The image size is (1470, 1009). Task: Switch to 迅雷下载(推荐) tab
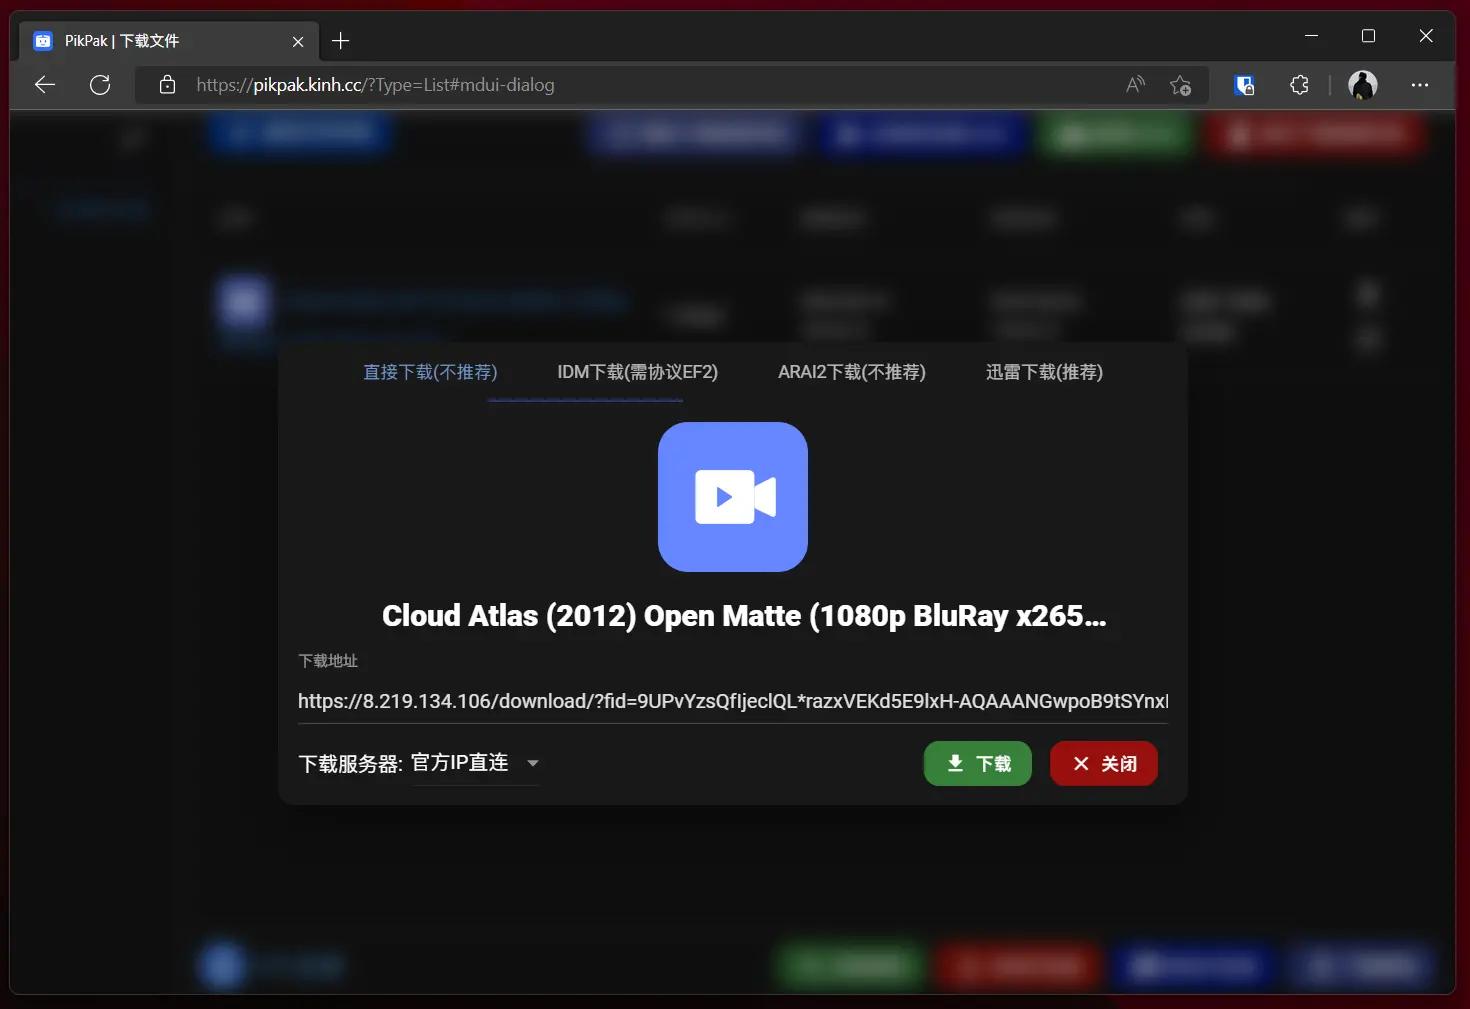[1044, 372]
